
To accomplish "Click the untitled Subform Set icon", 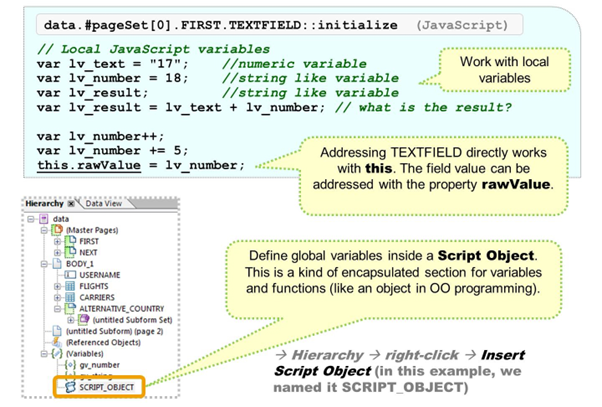I will click(84, 319).
